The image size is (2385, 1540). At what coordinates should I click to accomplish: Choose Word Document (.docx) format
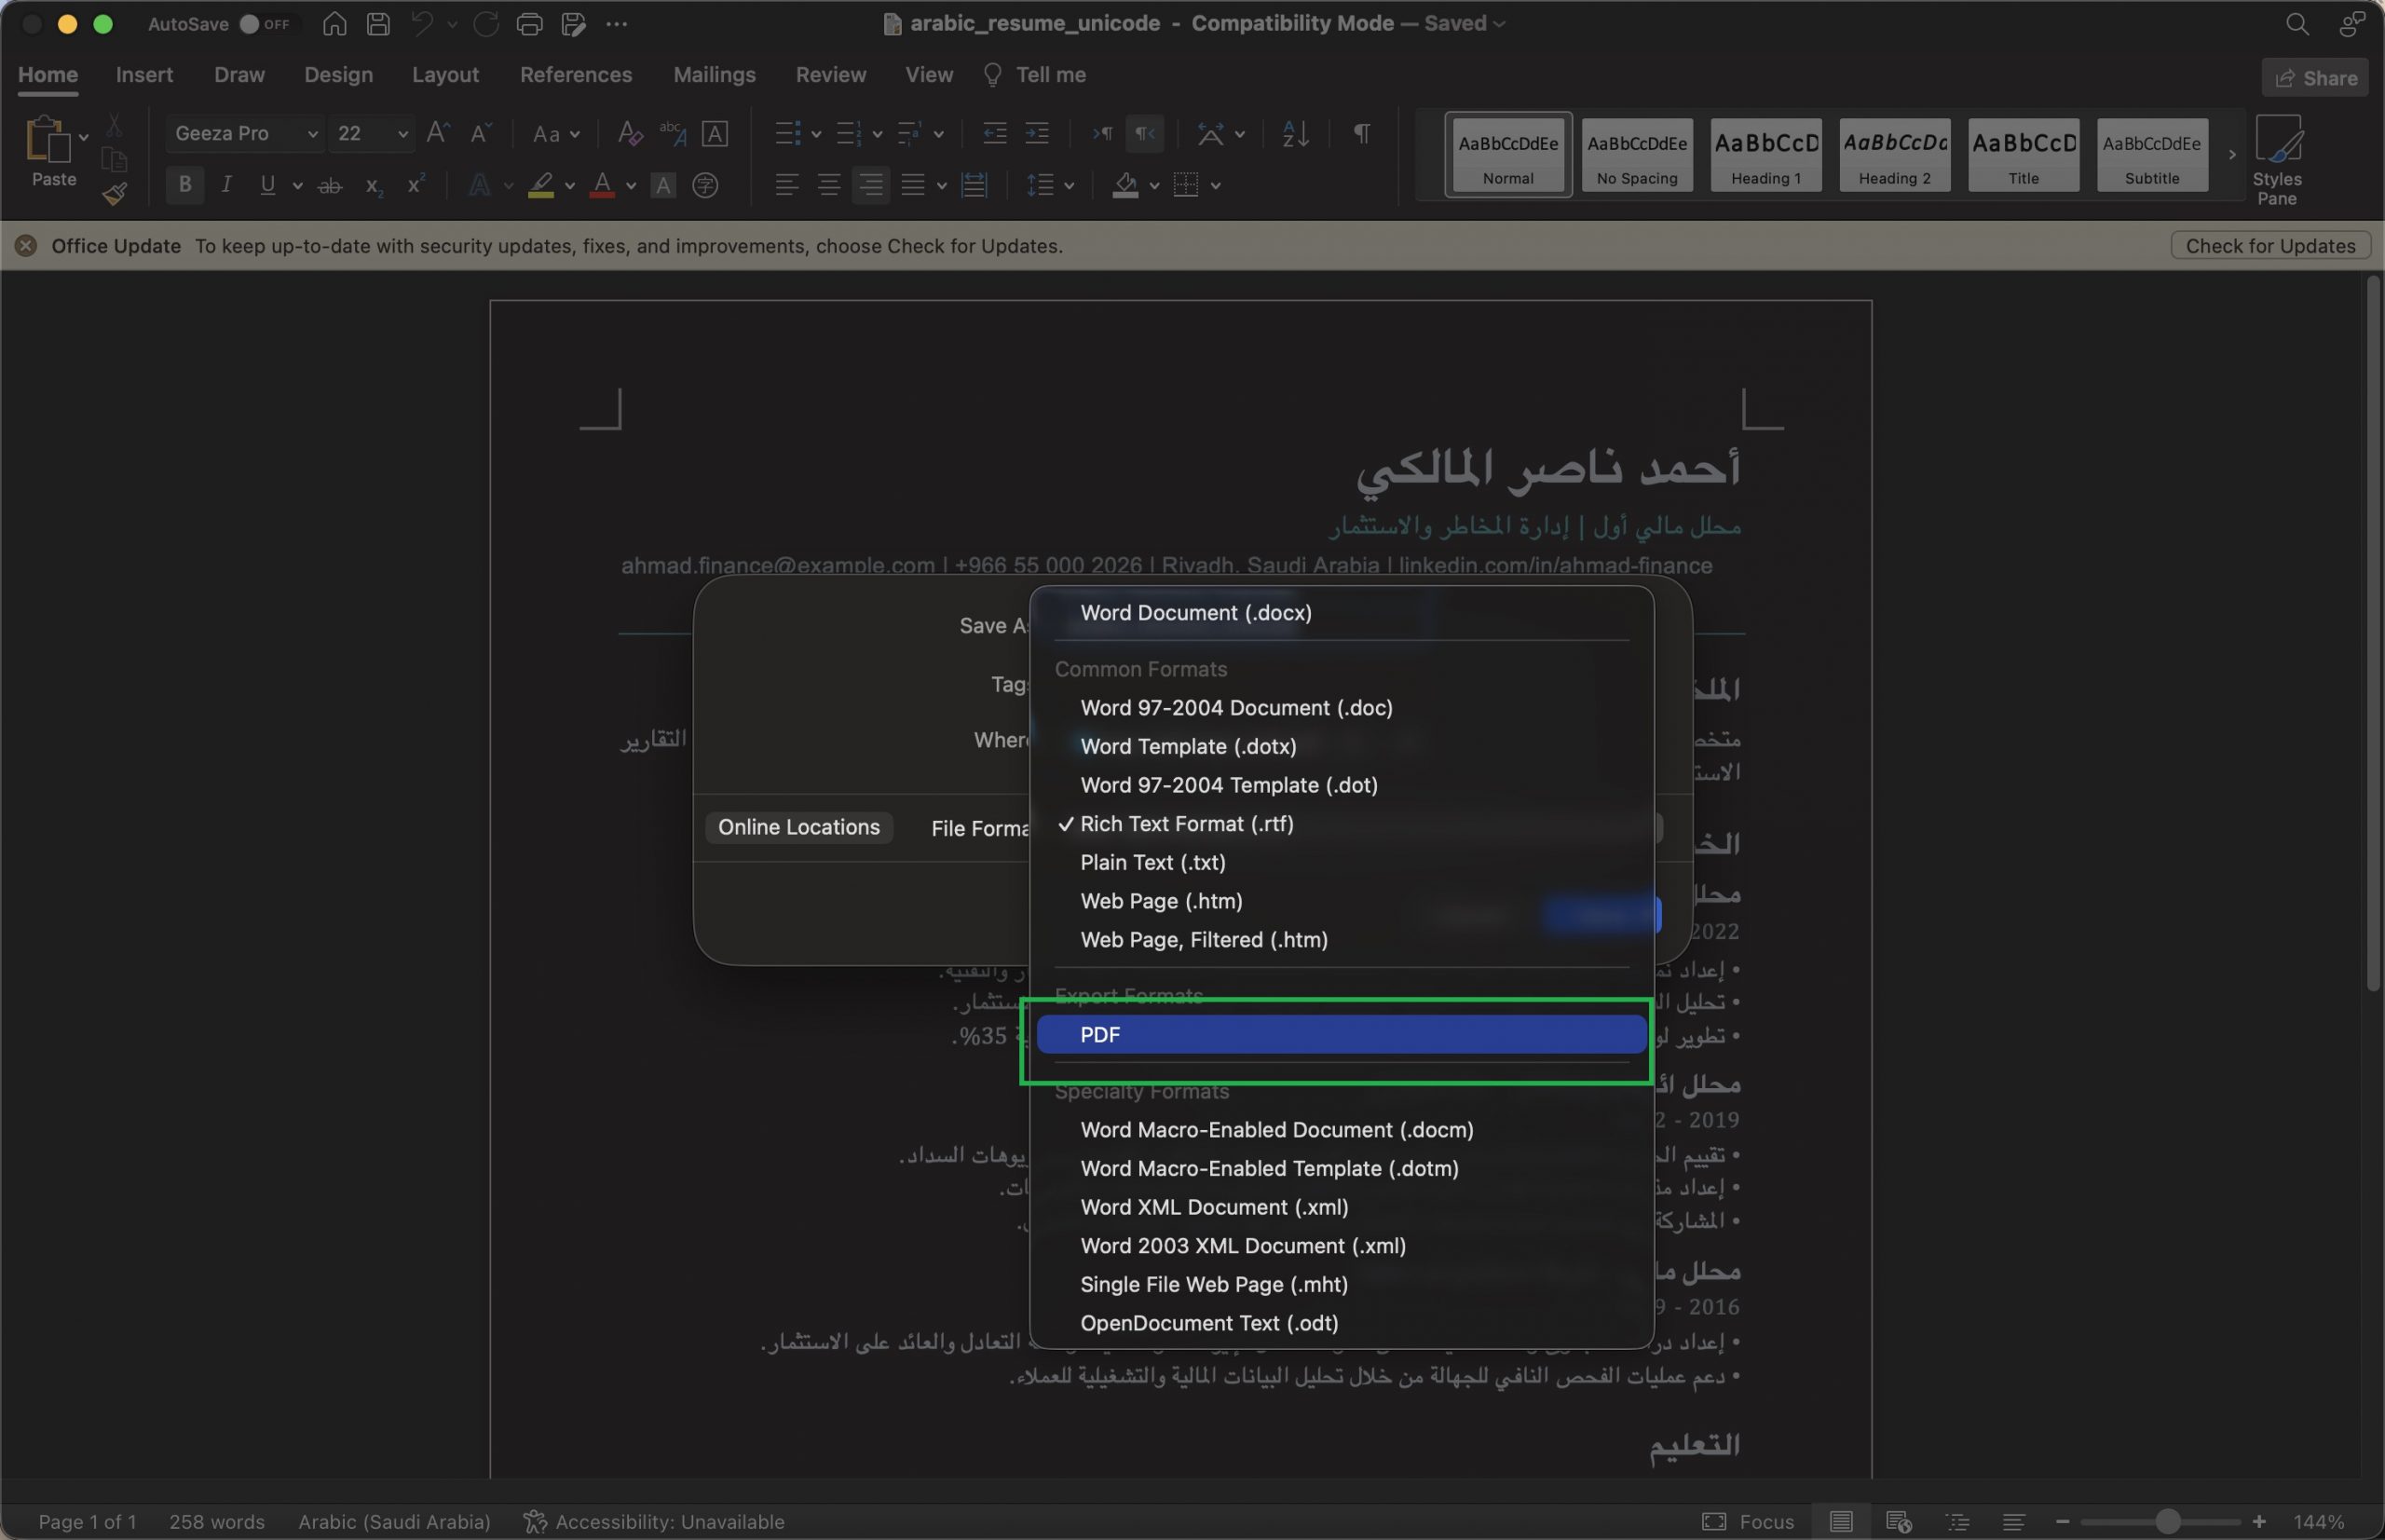click(1341, 612)
